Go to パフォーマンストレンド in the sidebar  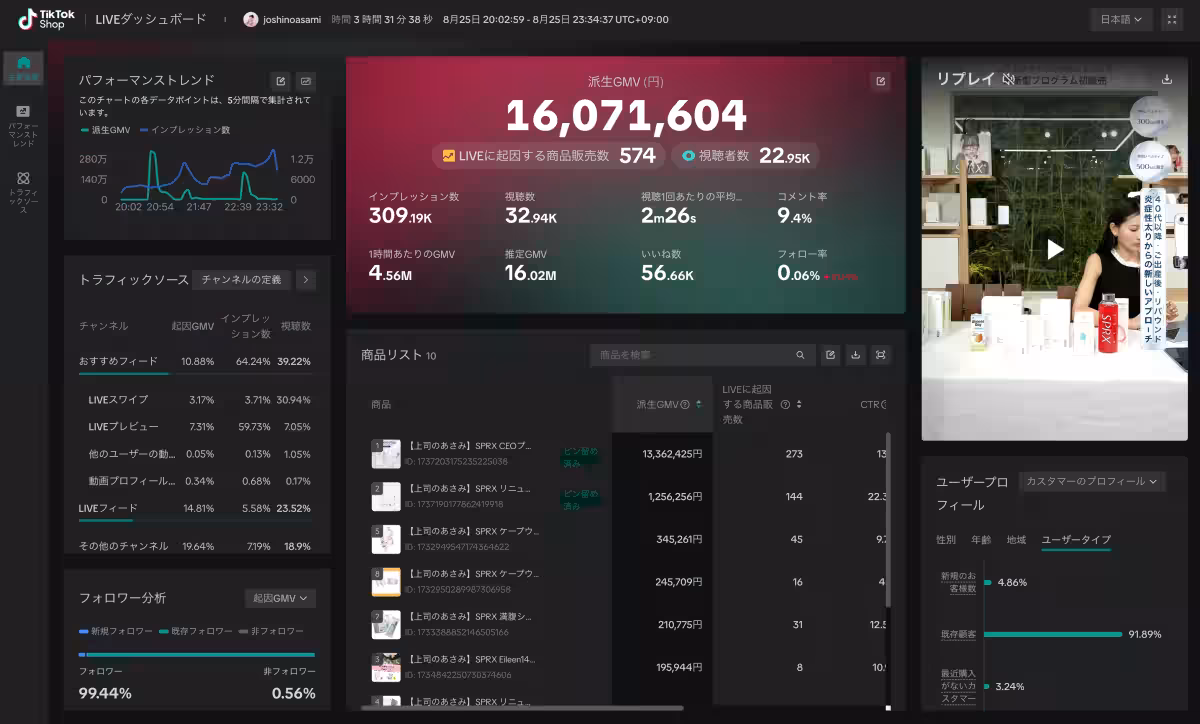tap(23, 126)
